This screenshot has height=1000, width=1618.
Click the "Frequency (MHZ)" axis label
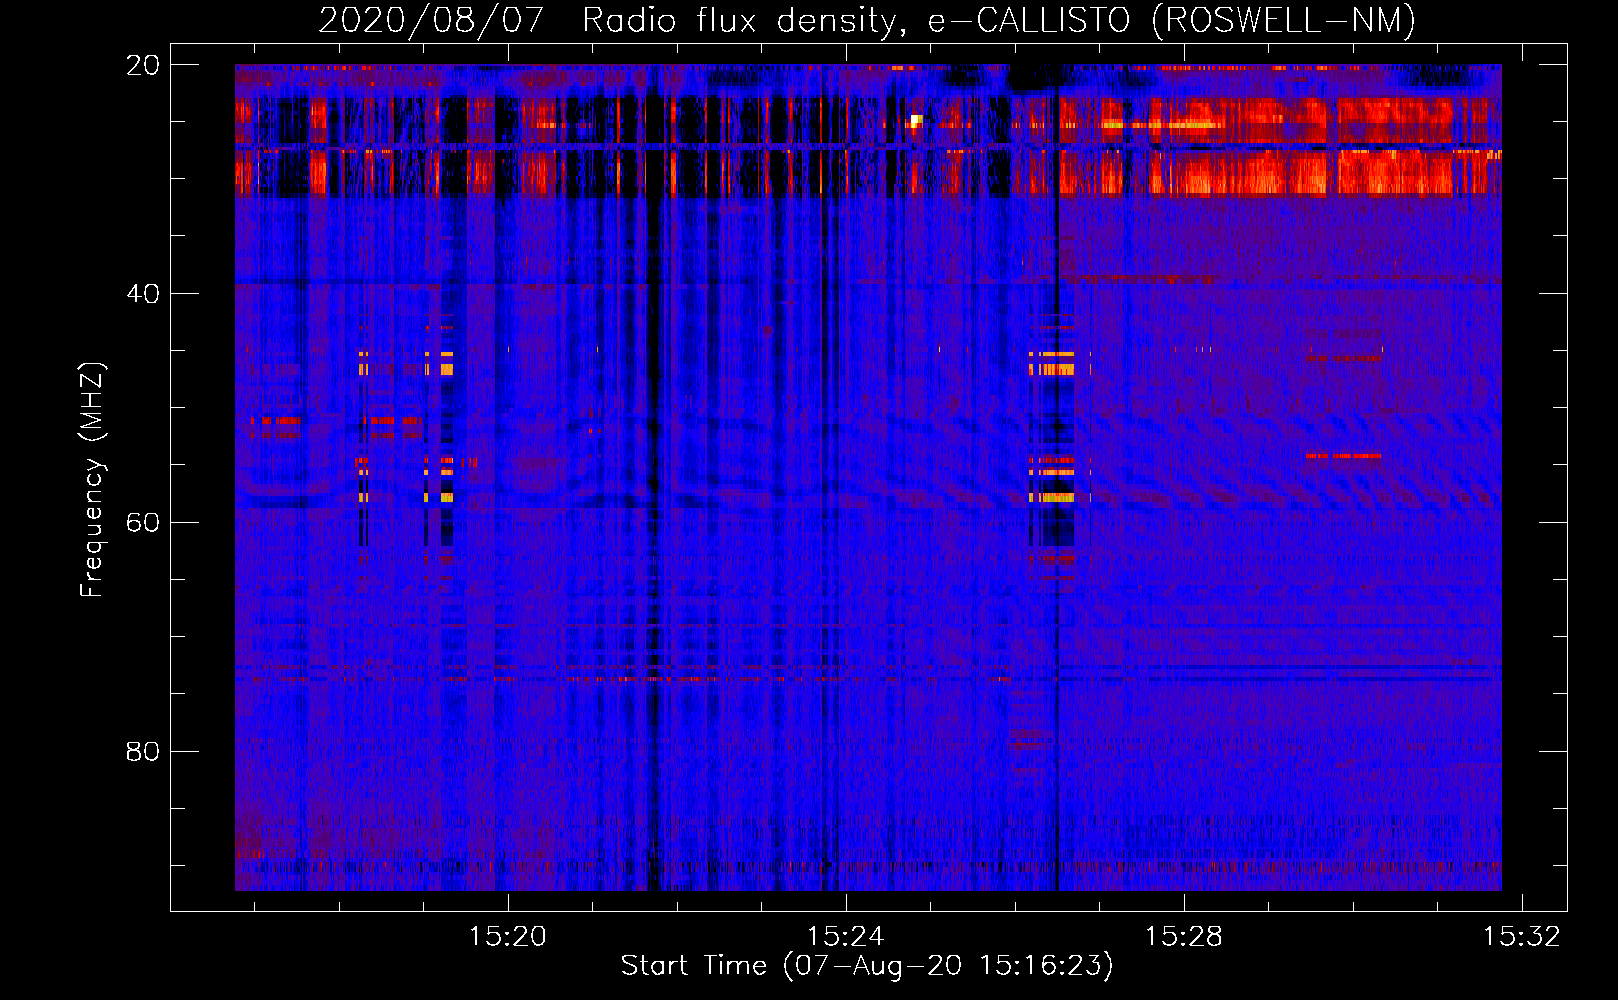tap(92, 480)
